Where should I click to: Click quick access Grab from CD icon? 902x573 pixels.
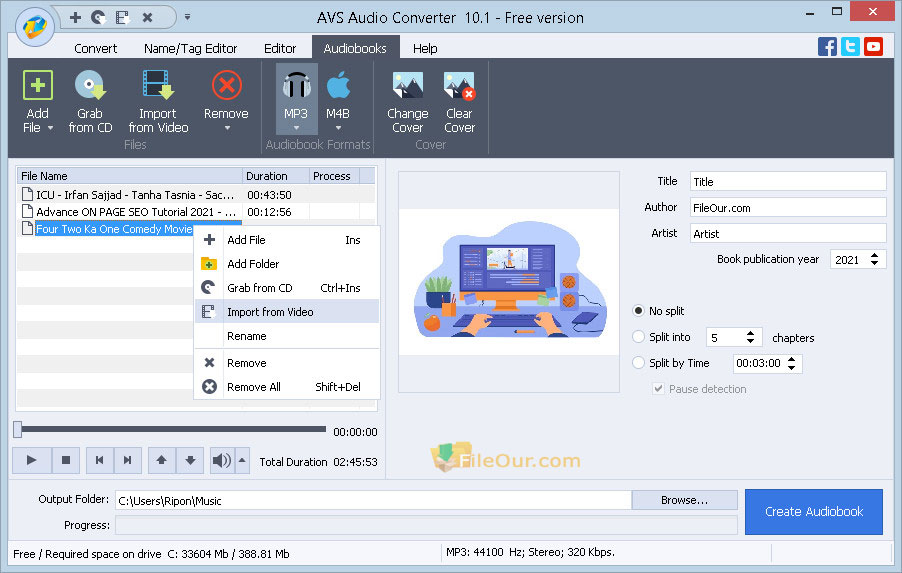pyautogui.click(x=99, y=17)
